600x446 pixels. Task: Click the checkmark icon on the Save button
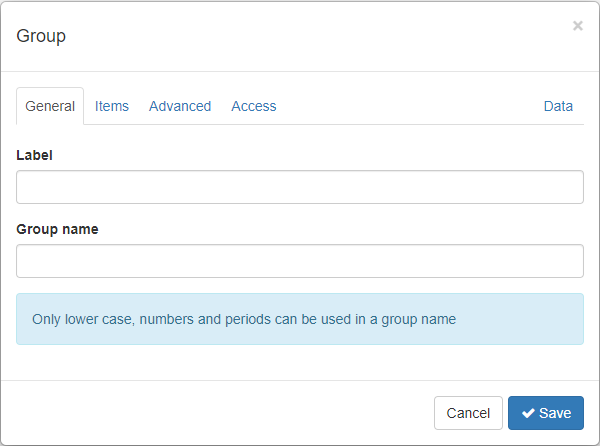[528, 413]
